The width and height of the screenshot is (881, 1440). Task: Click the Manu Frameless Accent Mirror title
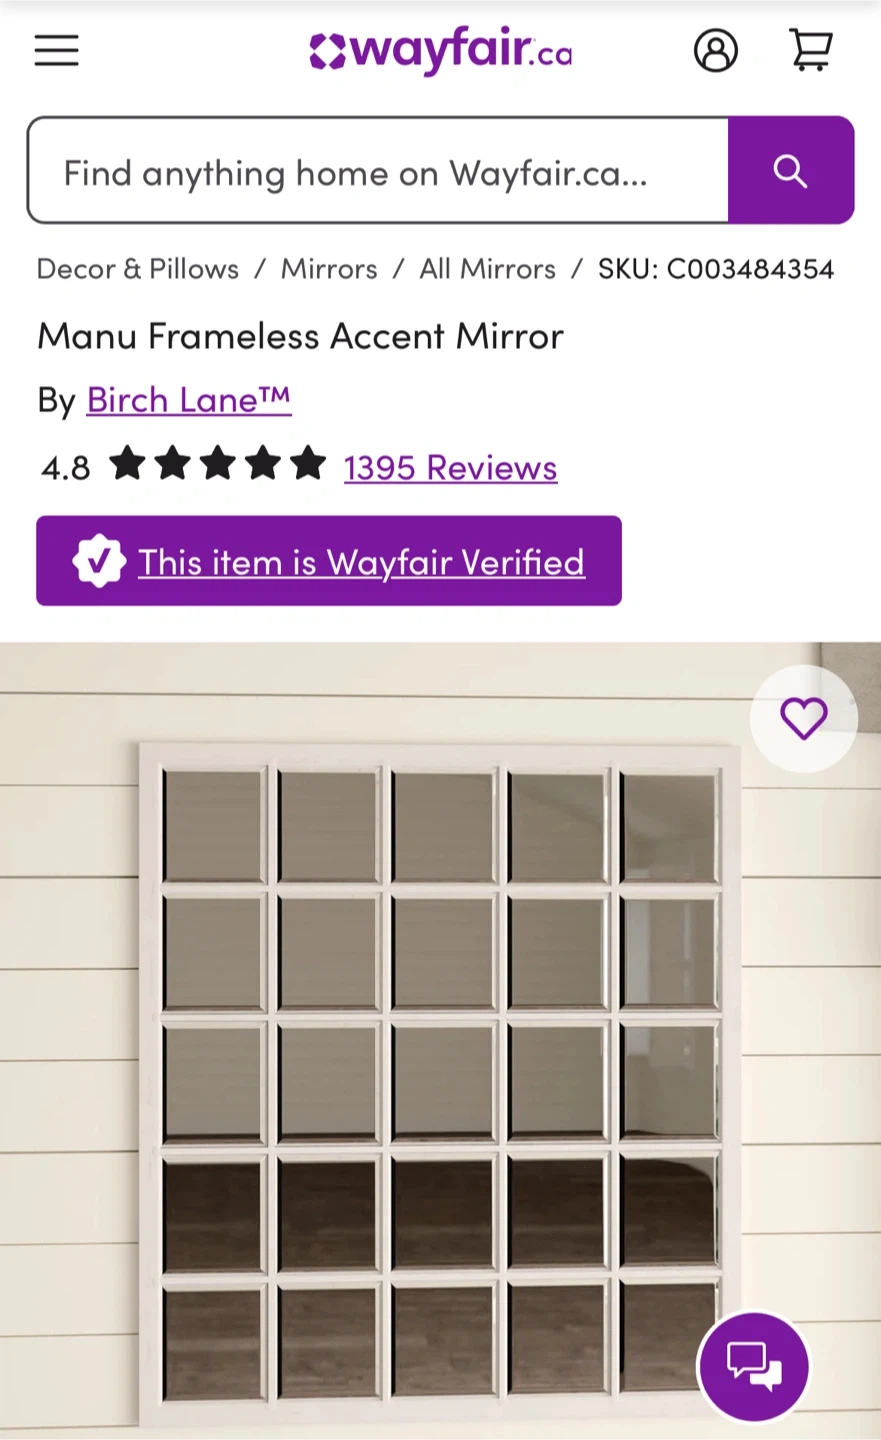coord(301,336)
